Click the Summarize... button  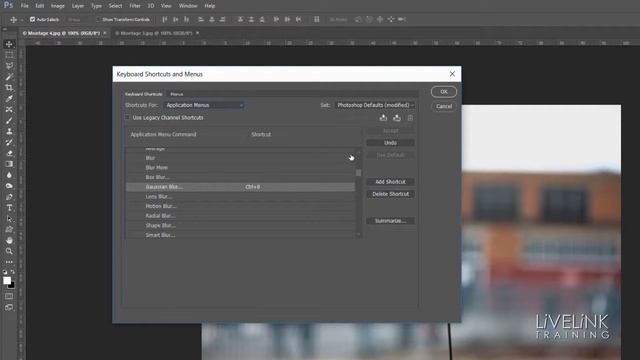tap(390, 221)
